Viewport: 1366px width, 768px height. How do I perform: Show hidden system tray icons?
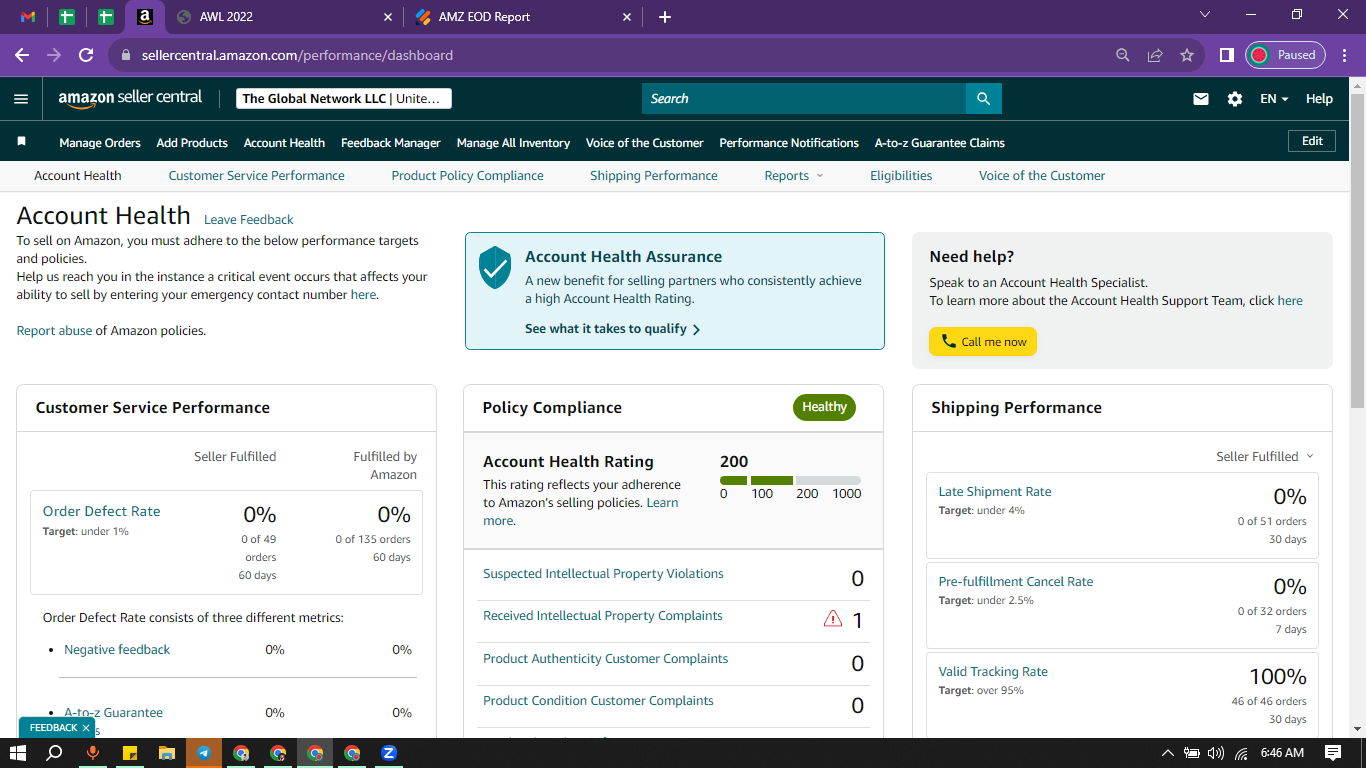(x=1167, y=753)
